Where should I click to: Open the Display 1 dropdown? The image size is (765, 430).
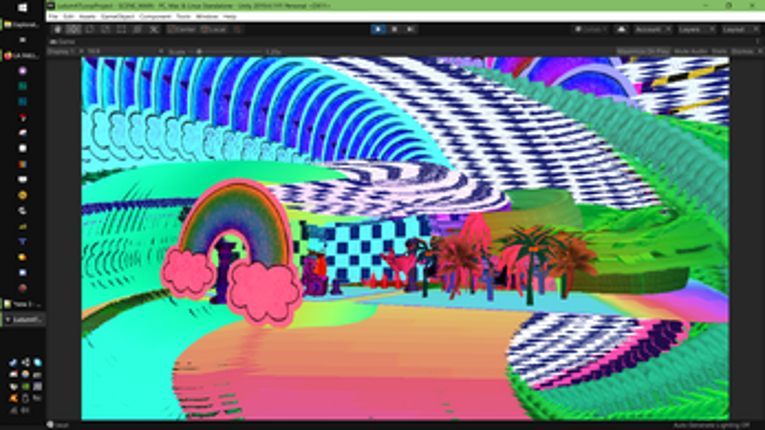pos(65,51)
